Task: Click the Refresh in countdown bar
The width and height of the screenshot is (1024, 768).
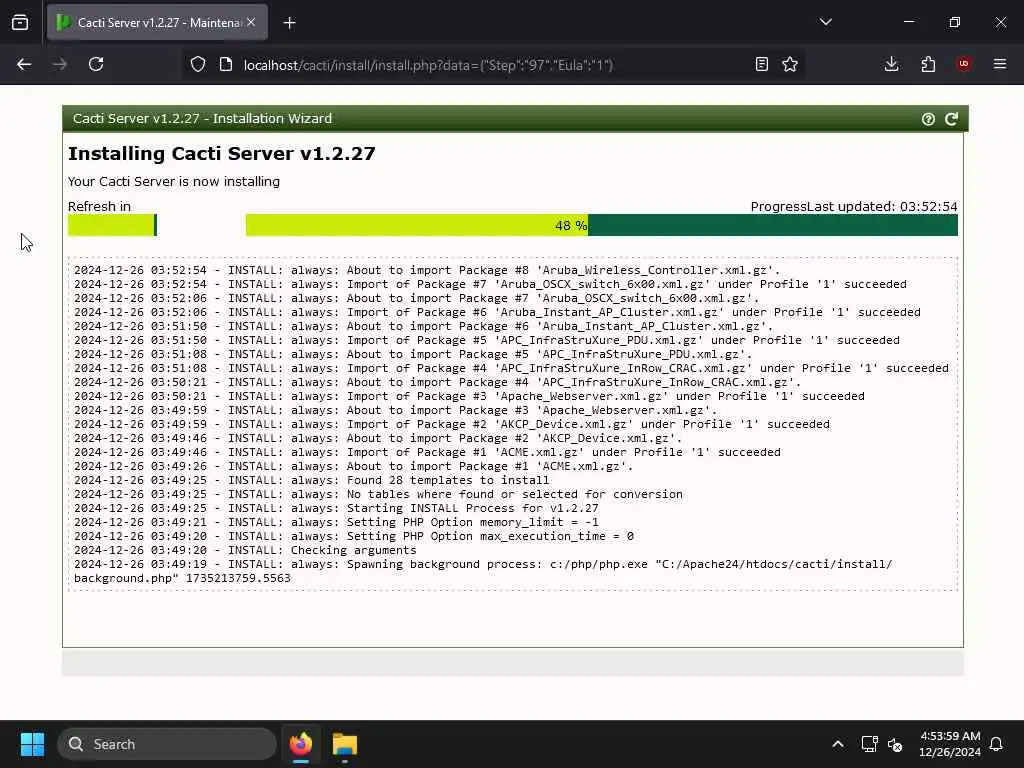Action: tap(112, 225)
